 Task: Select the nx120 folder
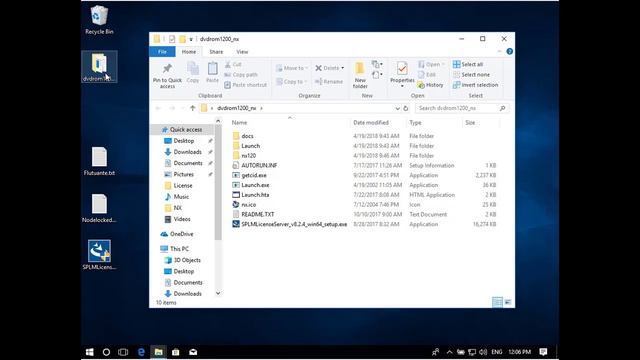[x=249, y=156]
